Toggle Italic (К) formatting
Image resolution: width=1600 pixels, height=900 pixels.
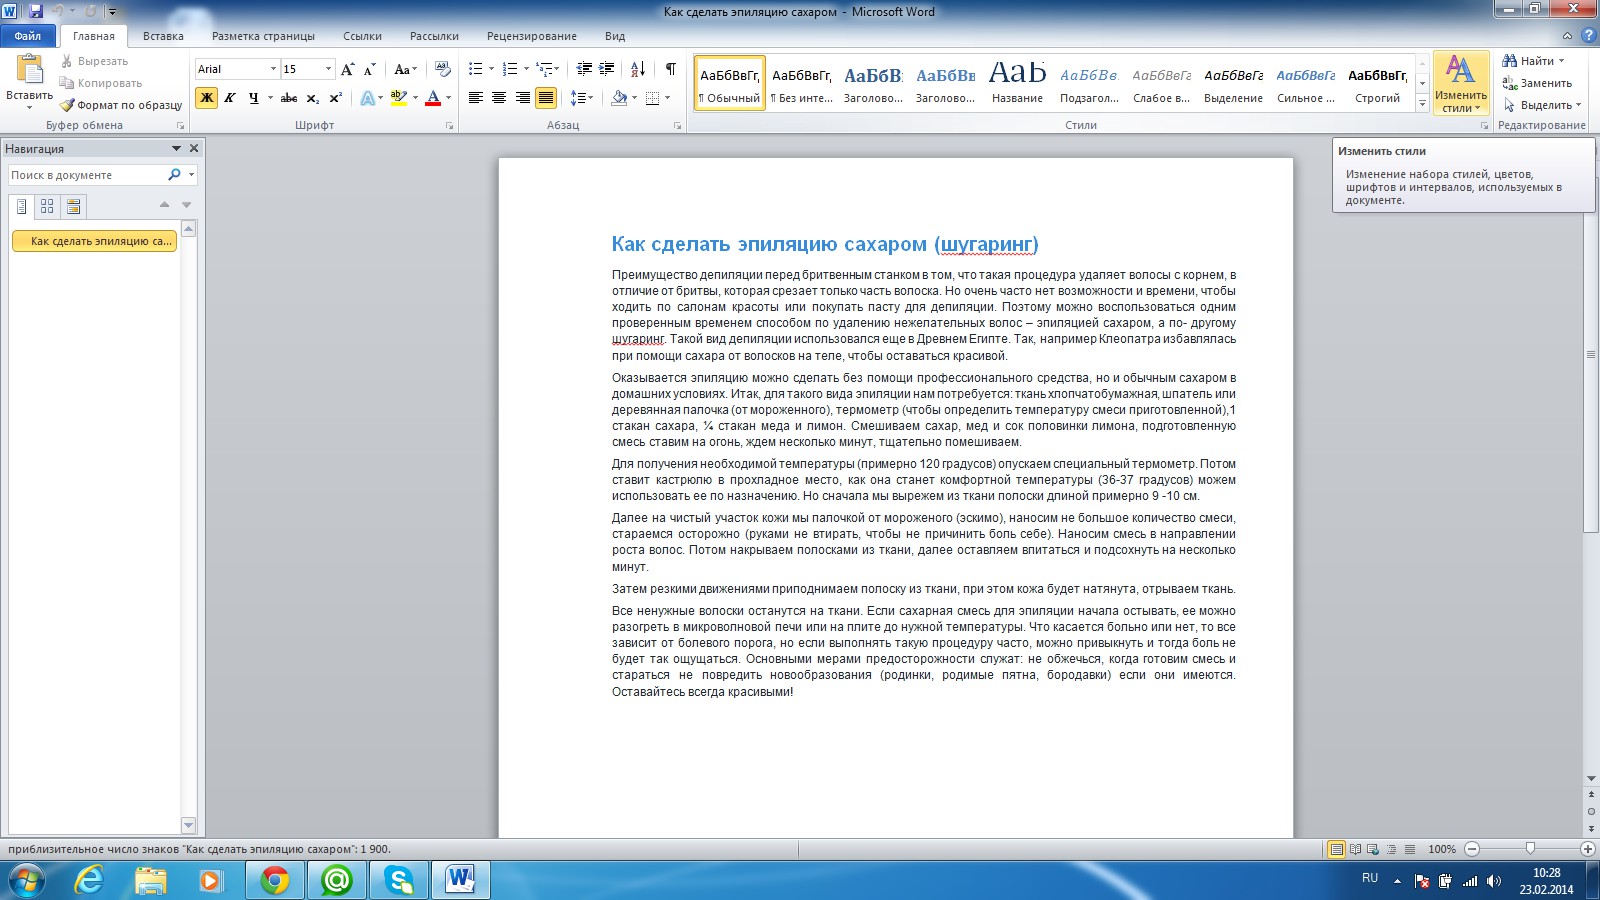[x=230, y=98]
